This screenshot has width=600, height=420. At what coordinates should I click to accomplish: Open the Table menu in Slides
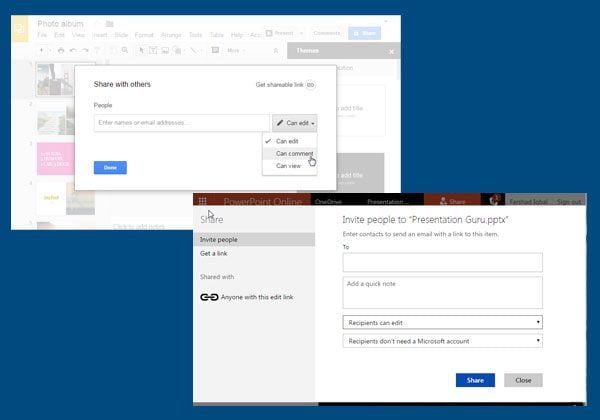[217, 35]
